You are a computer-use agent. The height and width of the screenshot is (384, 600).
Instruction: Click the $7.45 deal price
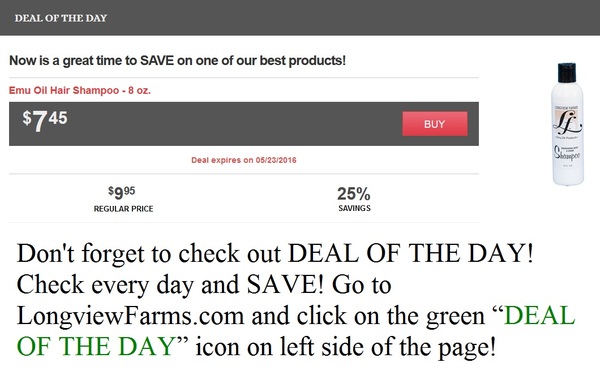click(x=44, y=120)
